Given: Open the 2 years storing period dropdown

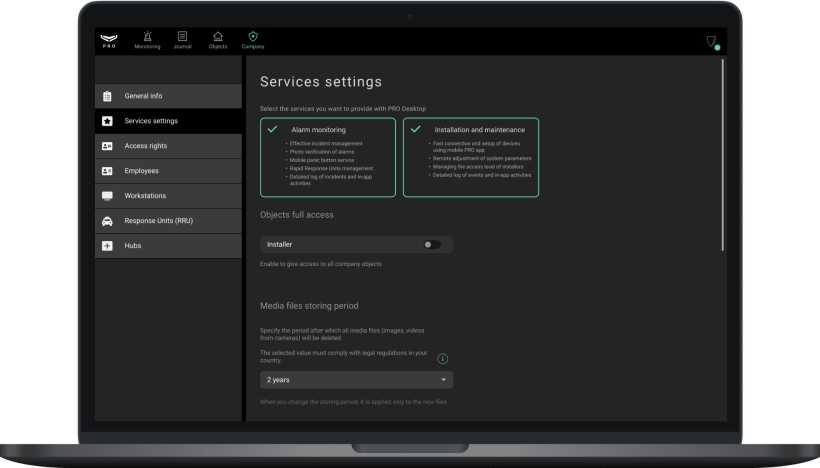Looking at the screenshot, I should pyautogui.click(x=355, y=380).
